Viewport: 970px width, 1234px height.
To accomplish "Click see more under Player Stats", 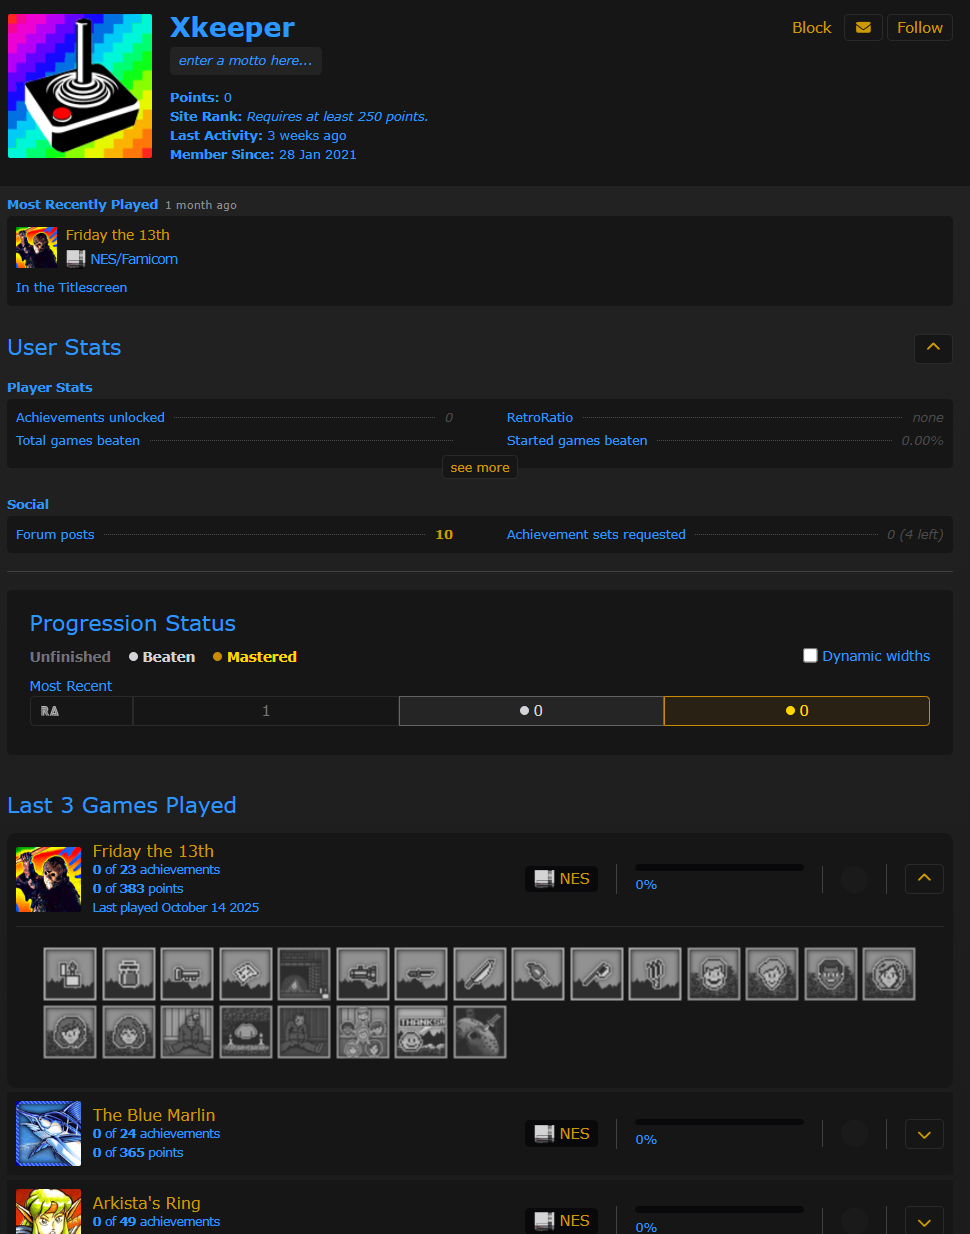I will coord(480,467).
